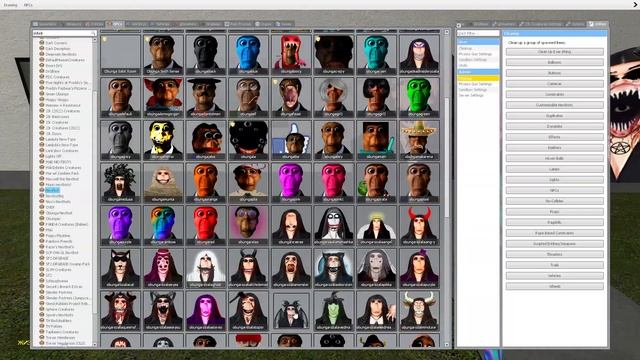Spawn the red-horned devil hooded figure

(419, 225)
